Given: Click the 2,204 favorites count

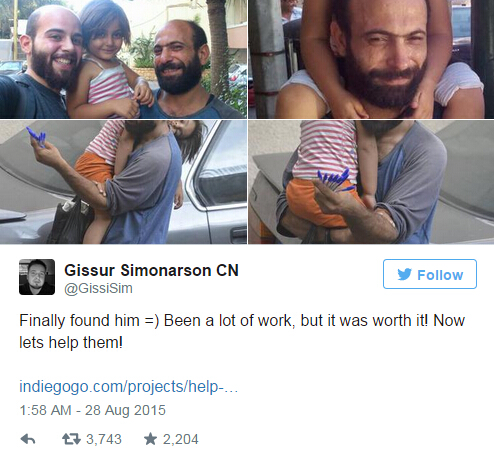Looking at the screenshot, I should pyautogui.click(x=180, y=439).
